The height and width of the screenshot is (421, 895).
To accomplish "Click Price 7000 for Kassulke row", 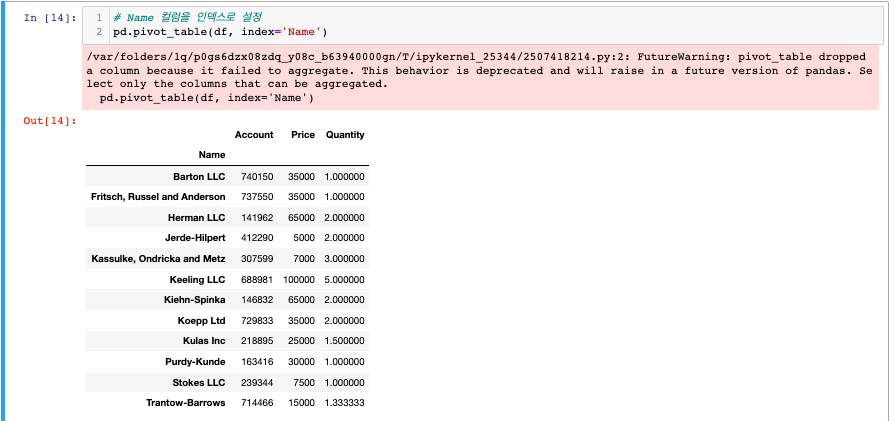I will 304,258.
